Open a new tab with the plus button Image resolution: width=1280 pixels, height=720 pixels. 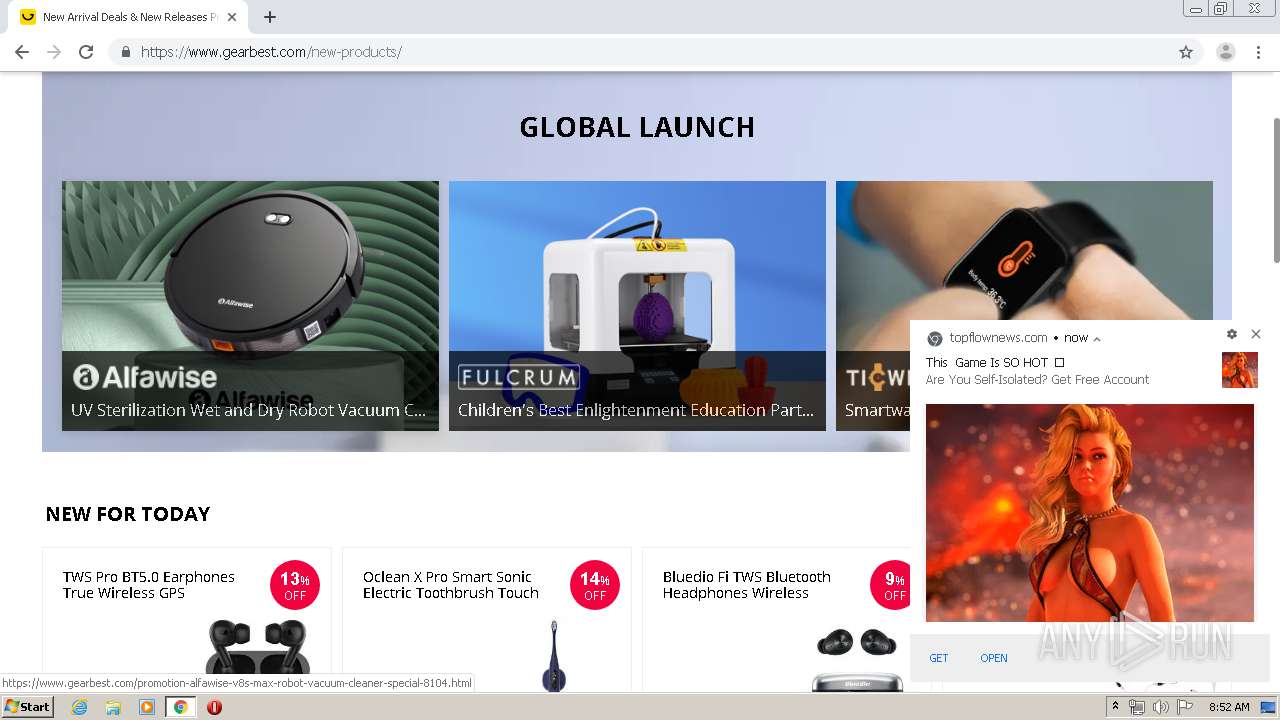pyautogui.click(x=270, y=17)
